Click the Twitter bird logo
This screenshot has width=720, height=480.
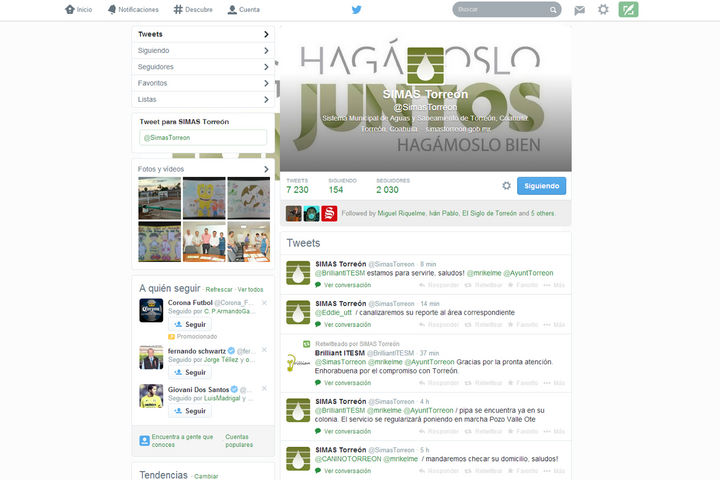356,9
